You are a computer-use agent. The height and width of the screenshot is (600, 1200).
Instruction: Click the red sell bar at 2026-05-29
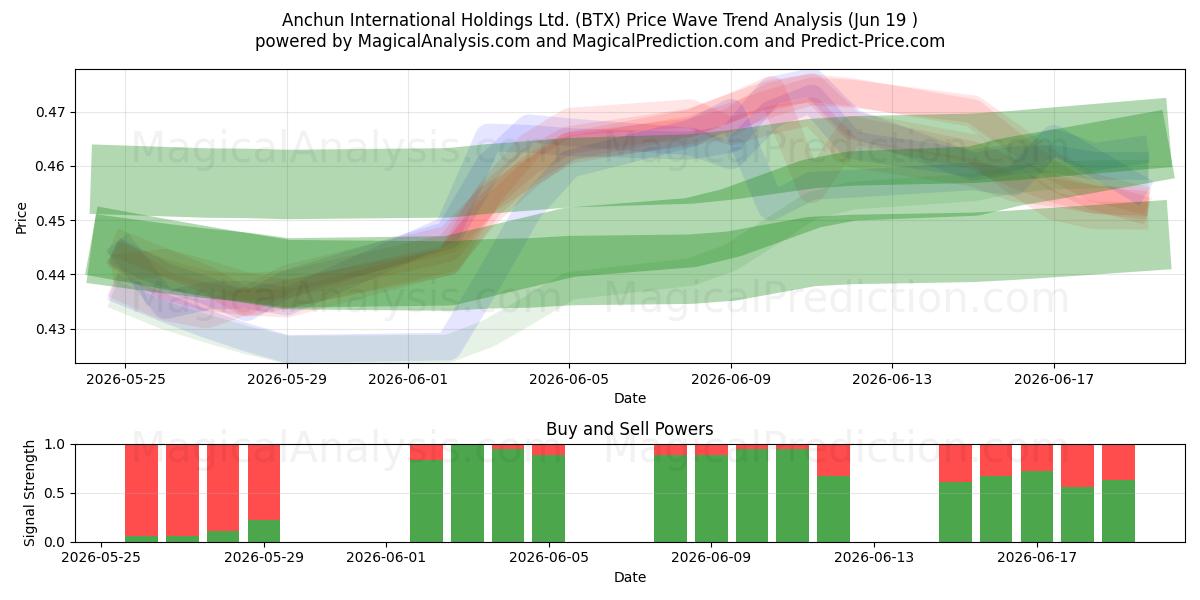263,482
